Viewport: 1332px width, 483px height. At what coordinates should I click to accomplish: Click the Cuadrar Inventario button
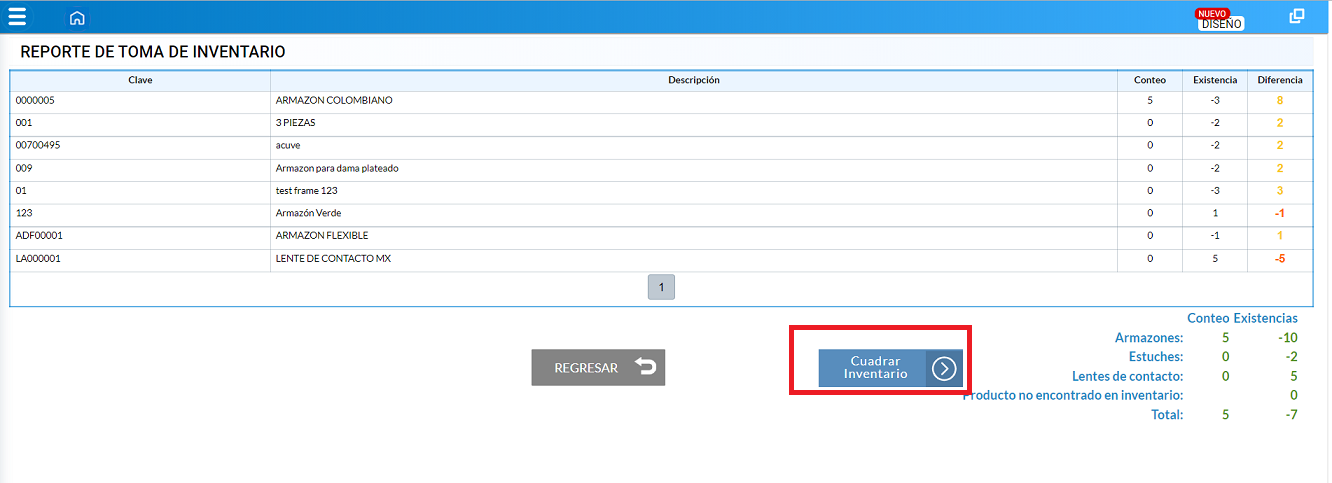pyautogui.click(x=890, y=368)
